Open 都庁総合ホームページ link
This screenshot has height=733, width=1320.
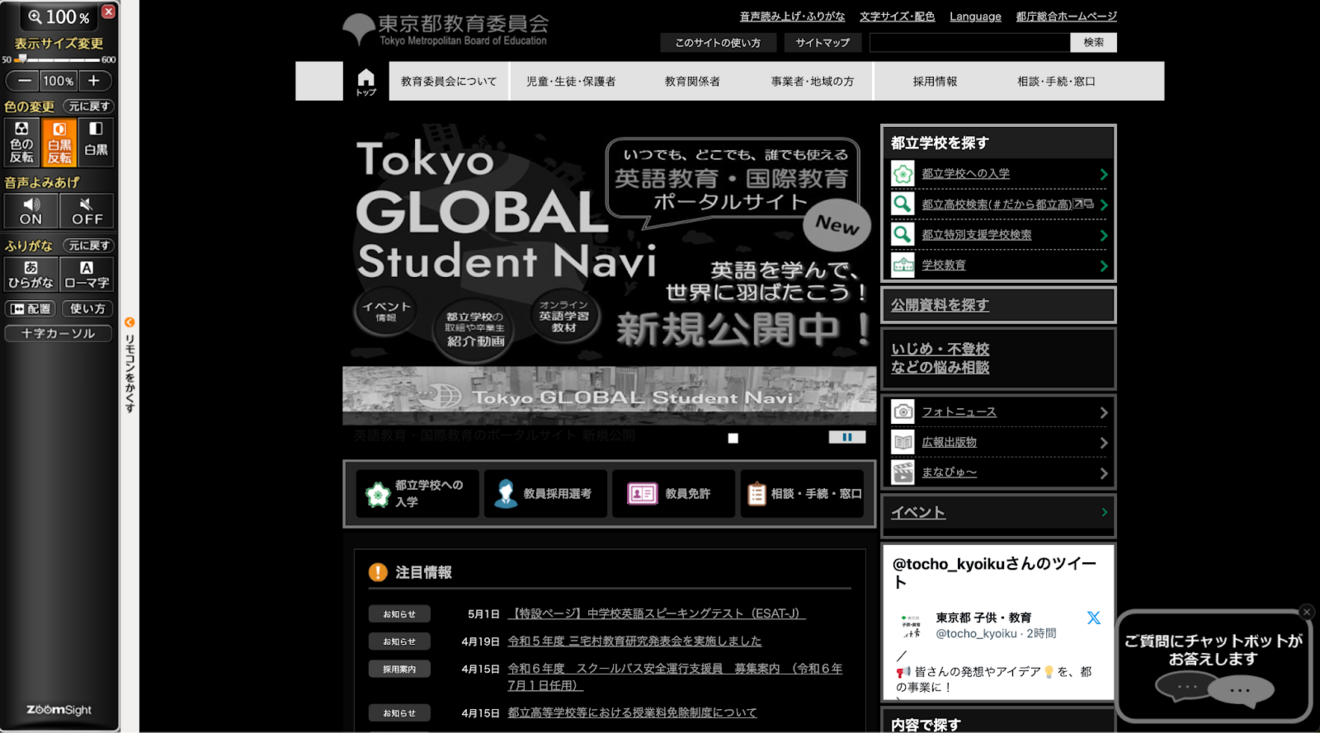[x=1066, y=16]
